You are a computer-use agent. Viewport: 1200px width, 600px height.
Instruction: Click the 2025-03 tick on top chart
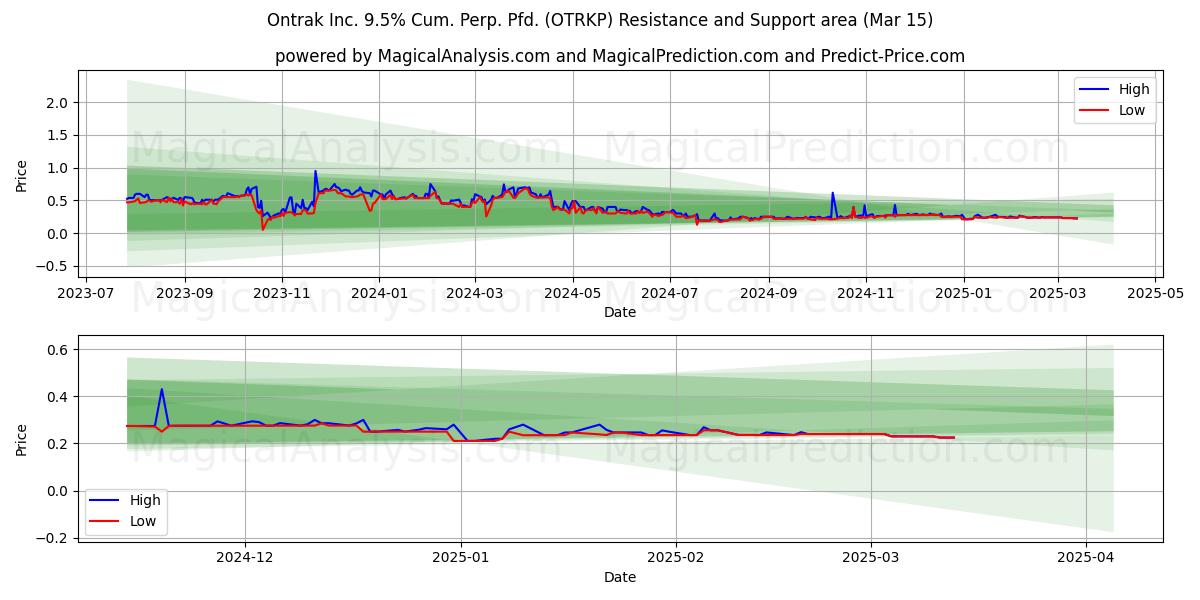point(1058,295)
